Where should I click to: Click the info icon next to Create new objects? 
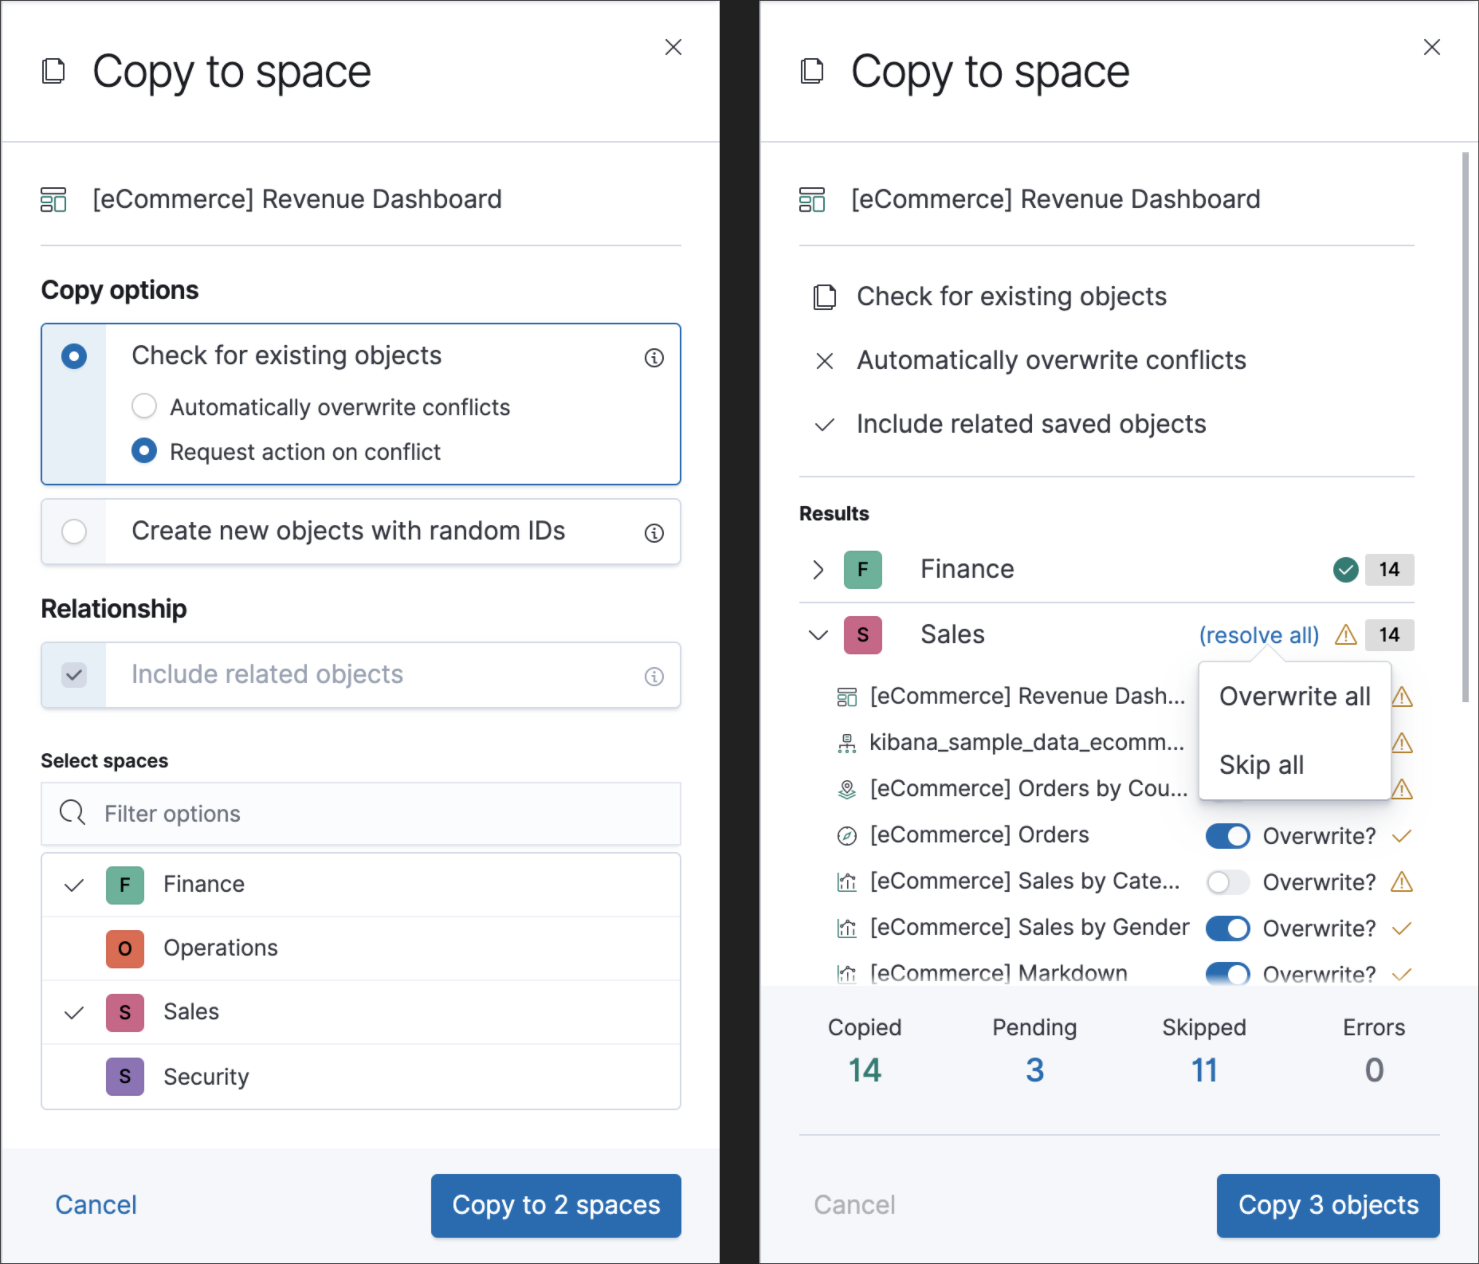[655, 533]
